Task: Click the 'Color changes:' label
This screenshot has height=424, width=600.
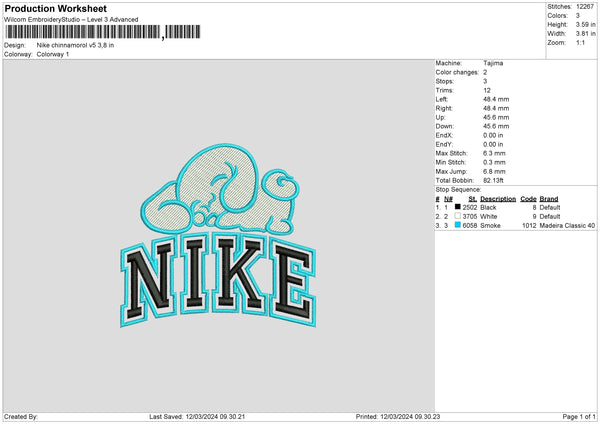Action: tap(457, 72)
